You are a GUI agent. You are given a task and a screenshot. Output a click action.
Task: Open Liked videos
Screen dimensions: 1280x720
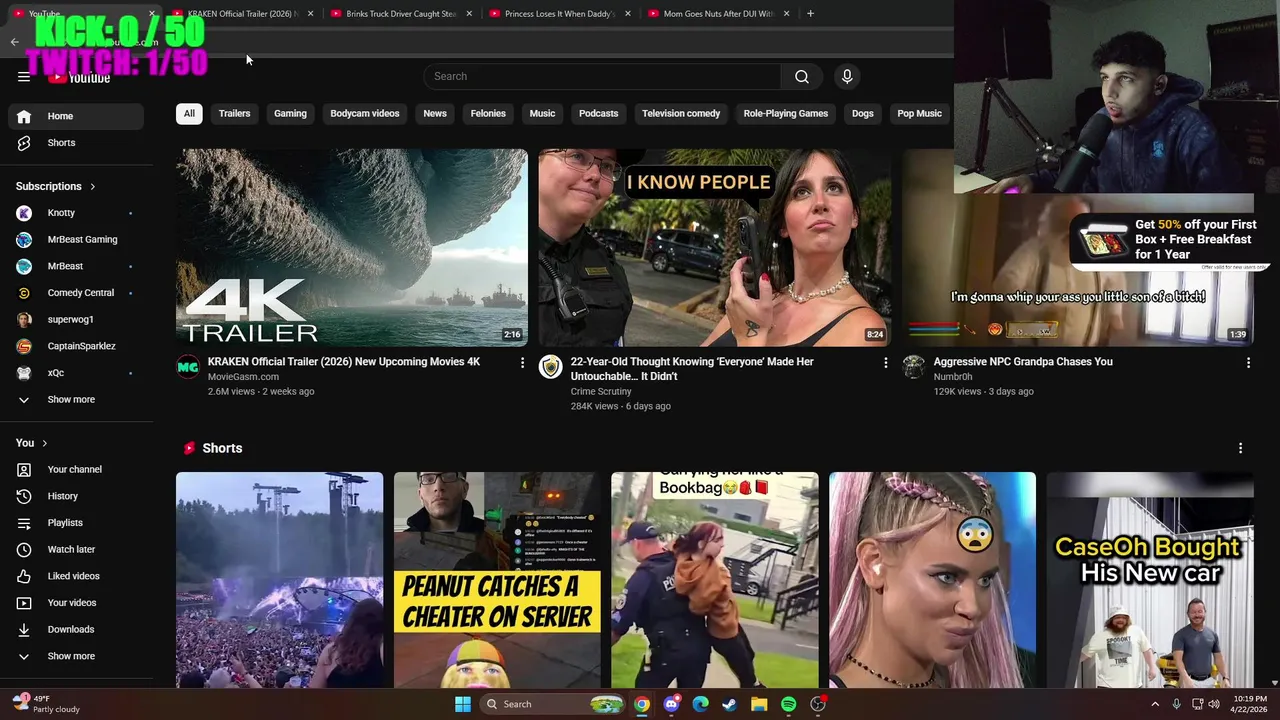pyautogui.click(x=76, y=576)
